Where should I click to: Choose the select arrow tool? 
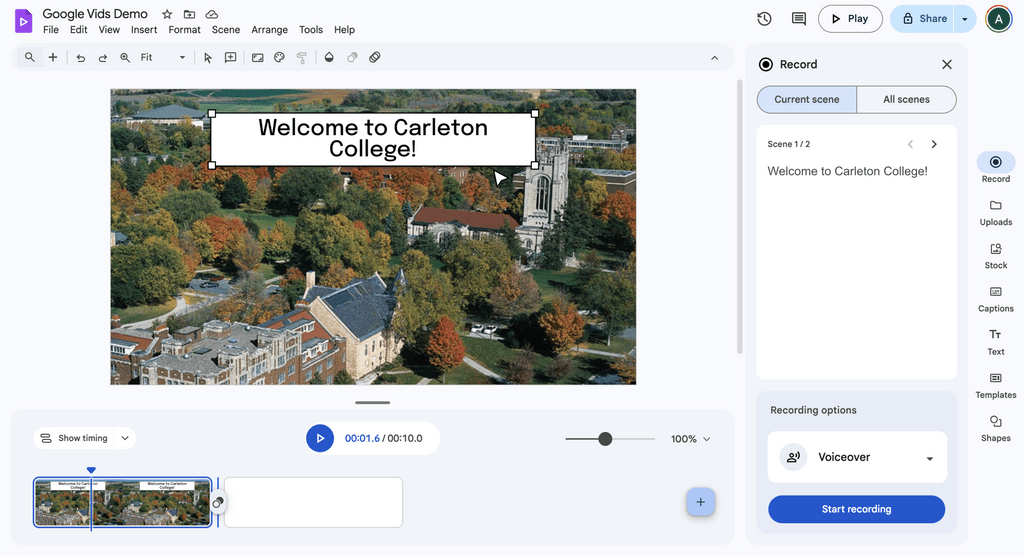[208, 57]
